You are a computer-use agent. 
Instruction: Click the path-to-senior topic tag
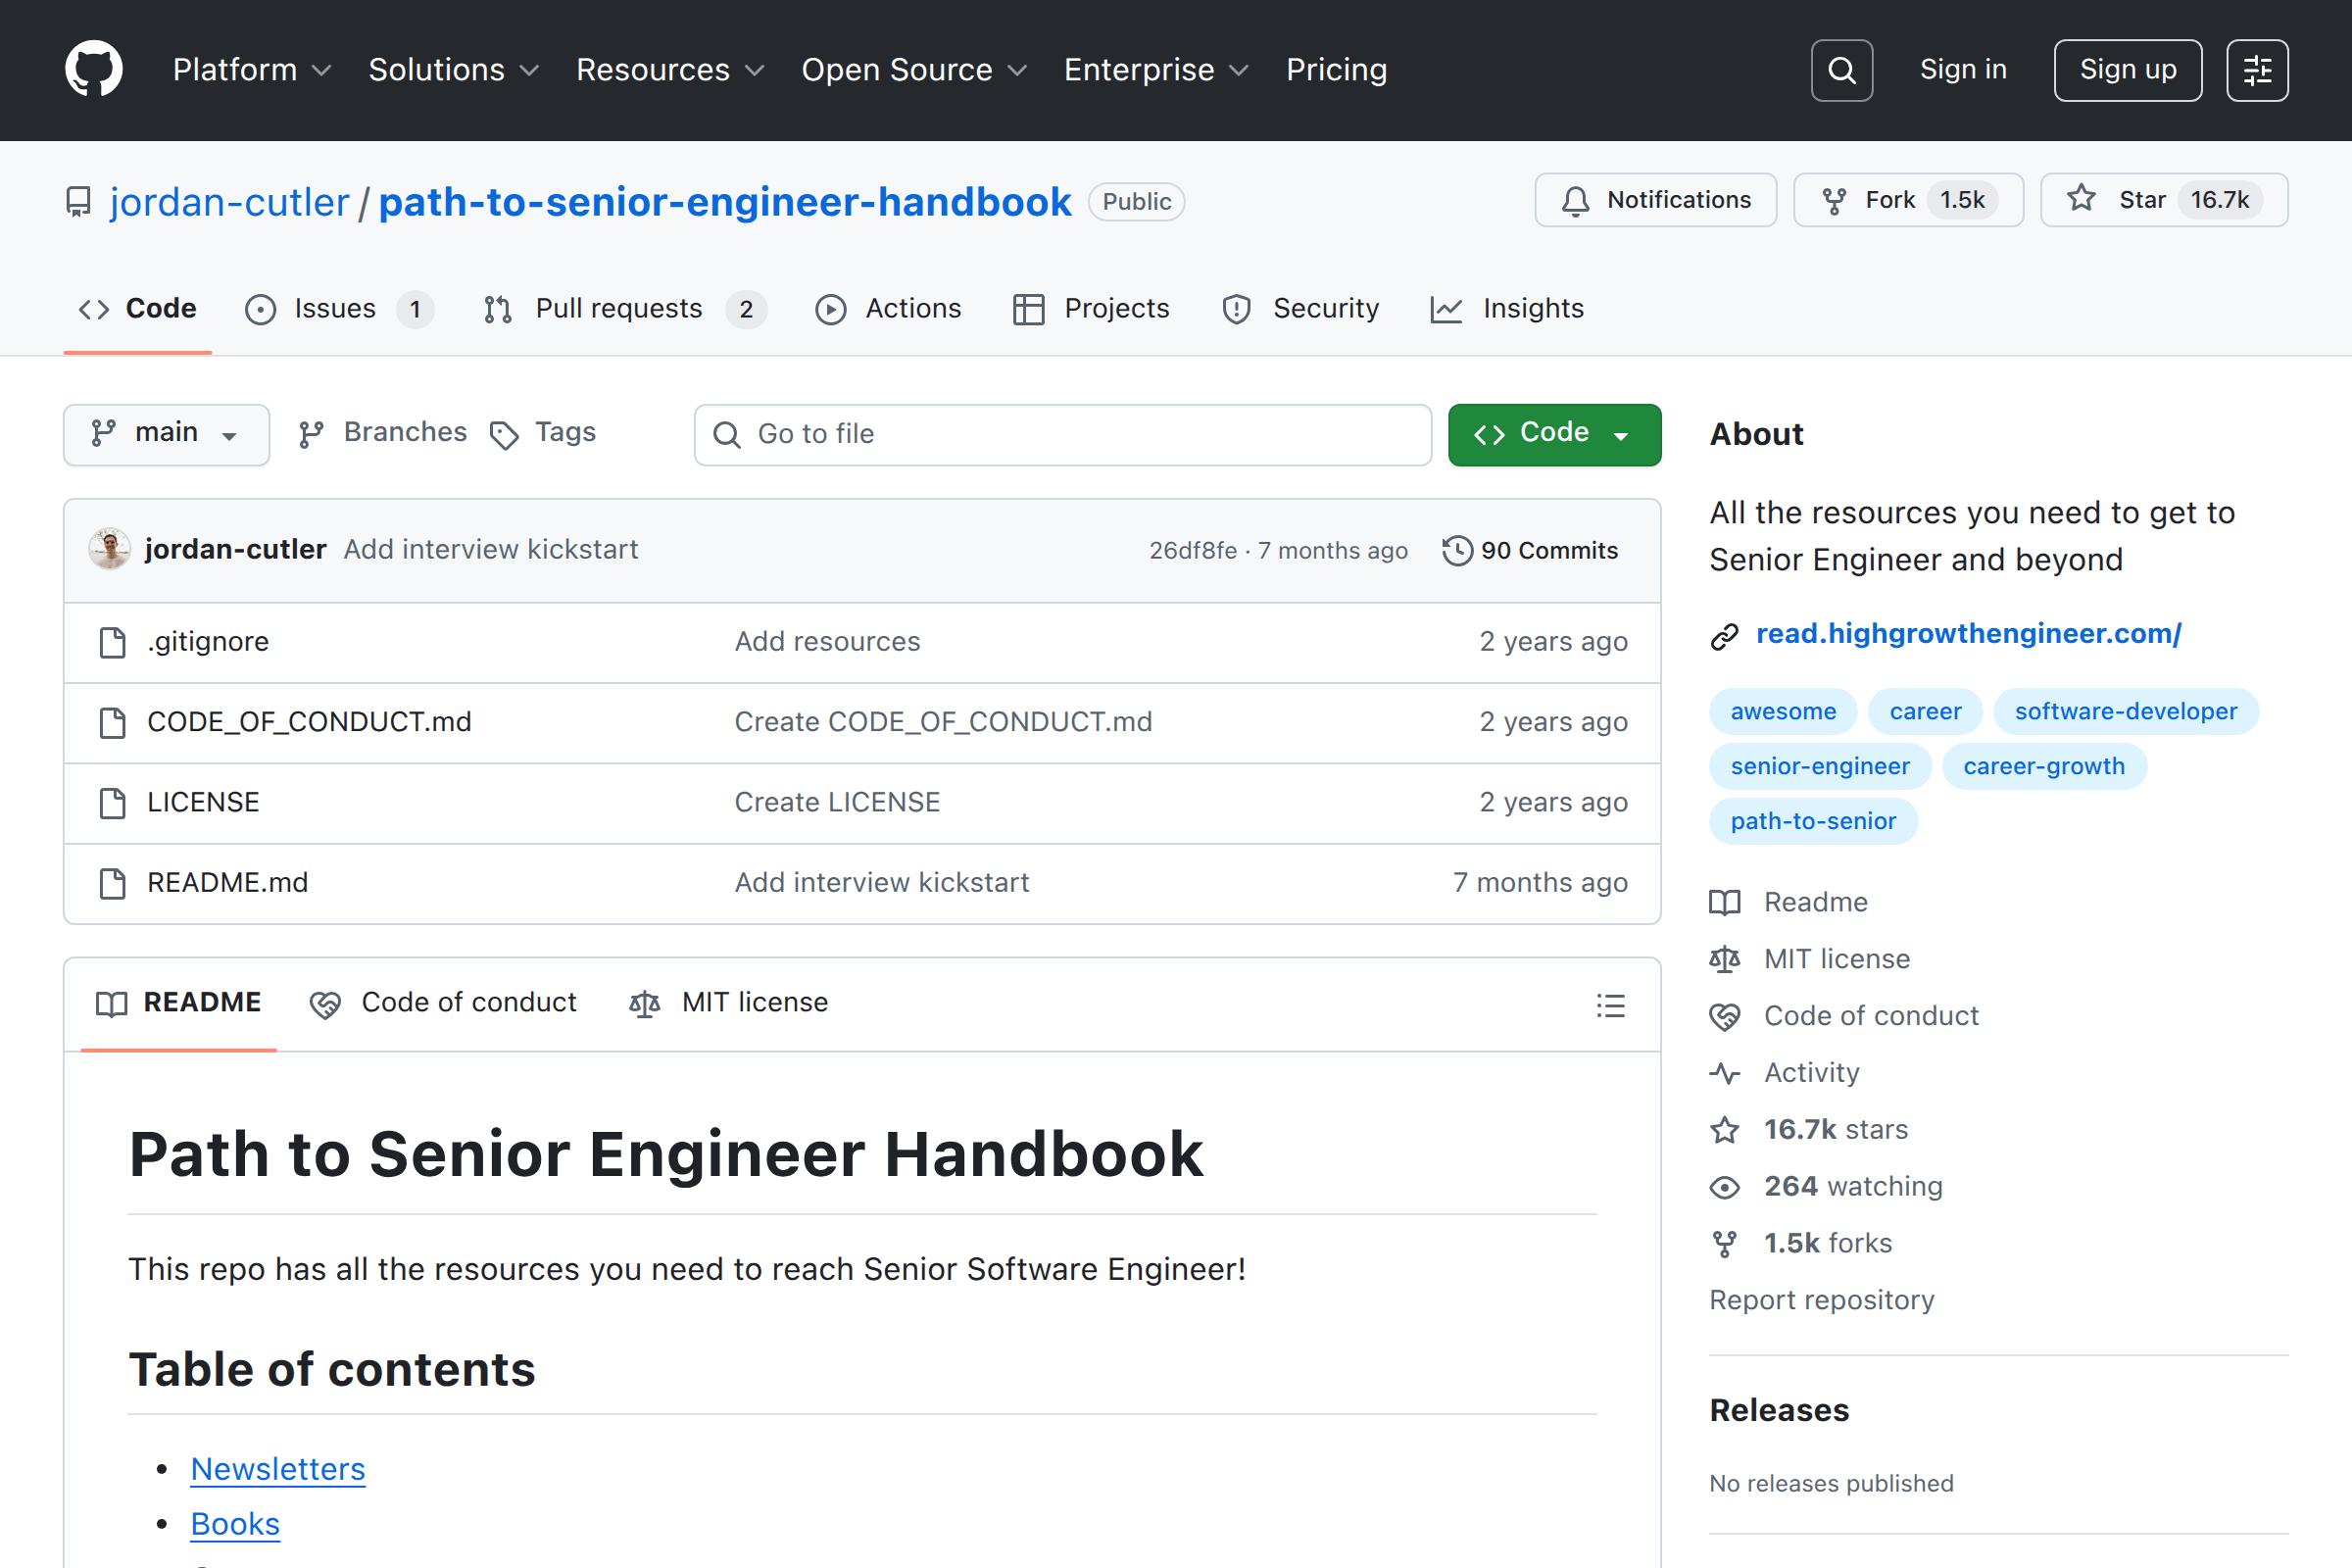1813,821
